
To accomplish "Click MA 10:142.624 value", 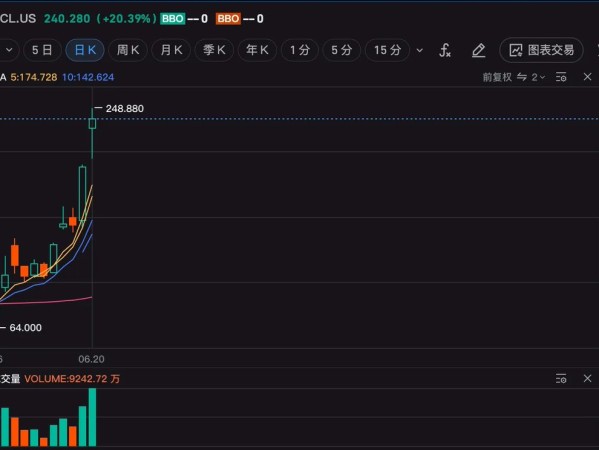I will pyautogui.click(x=88, y=77).
